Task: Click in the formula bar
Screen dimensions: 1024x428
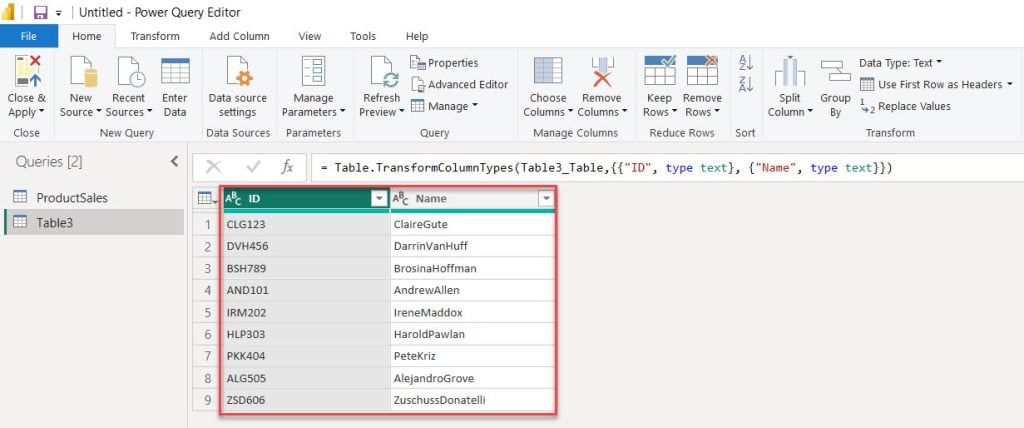Action: pyautogui.click(x=666, y=168)
